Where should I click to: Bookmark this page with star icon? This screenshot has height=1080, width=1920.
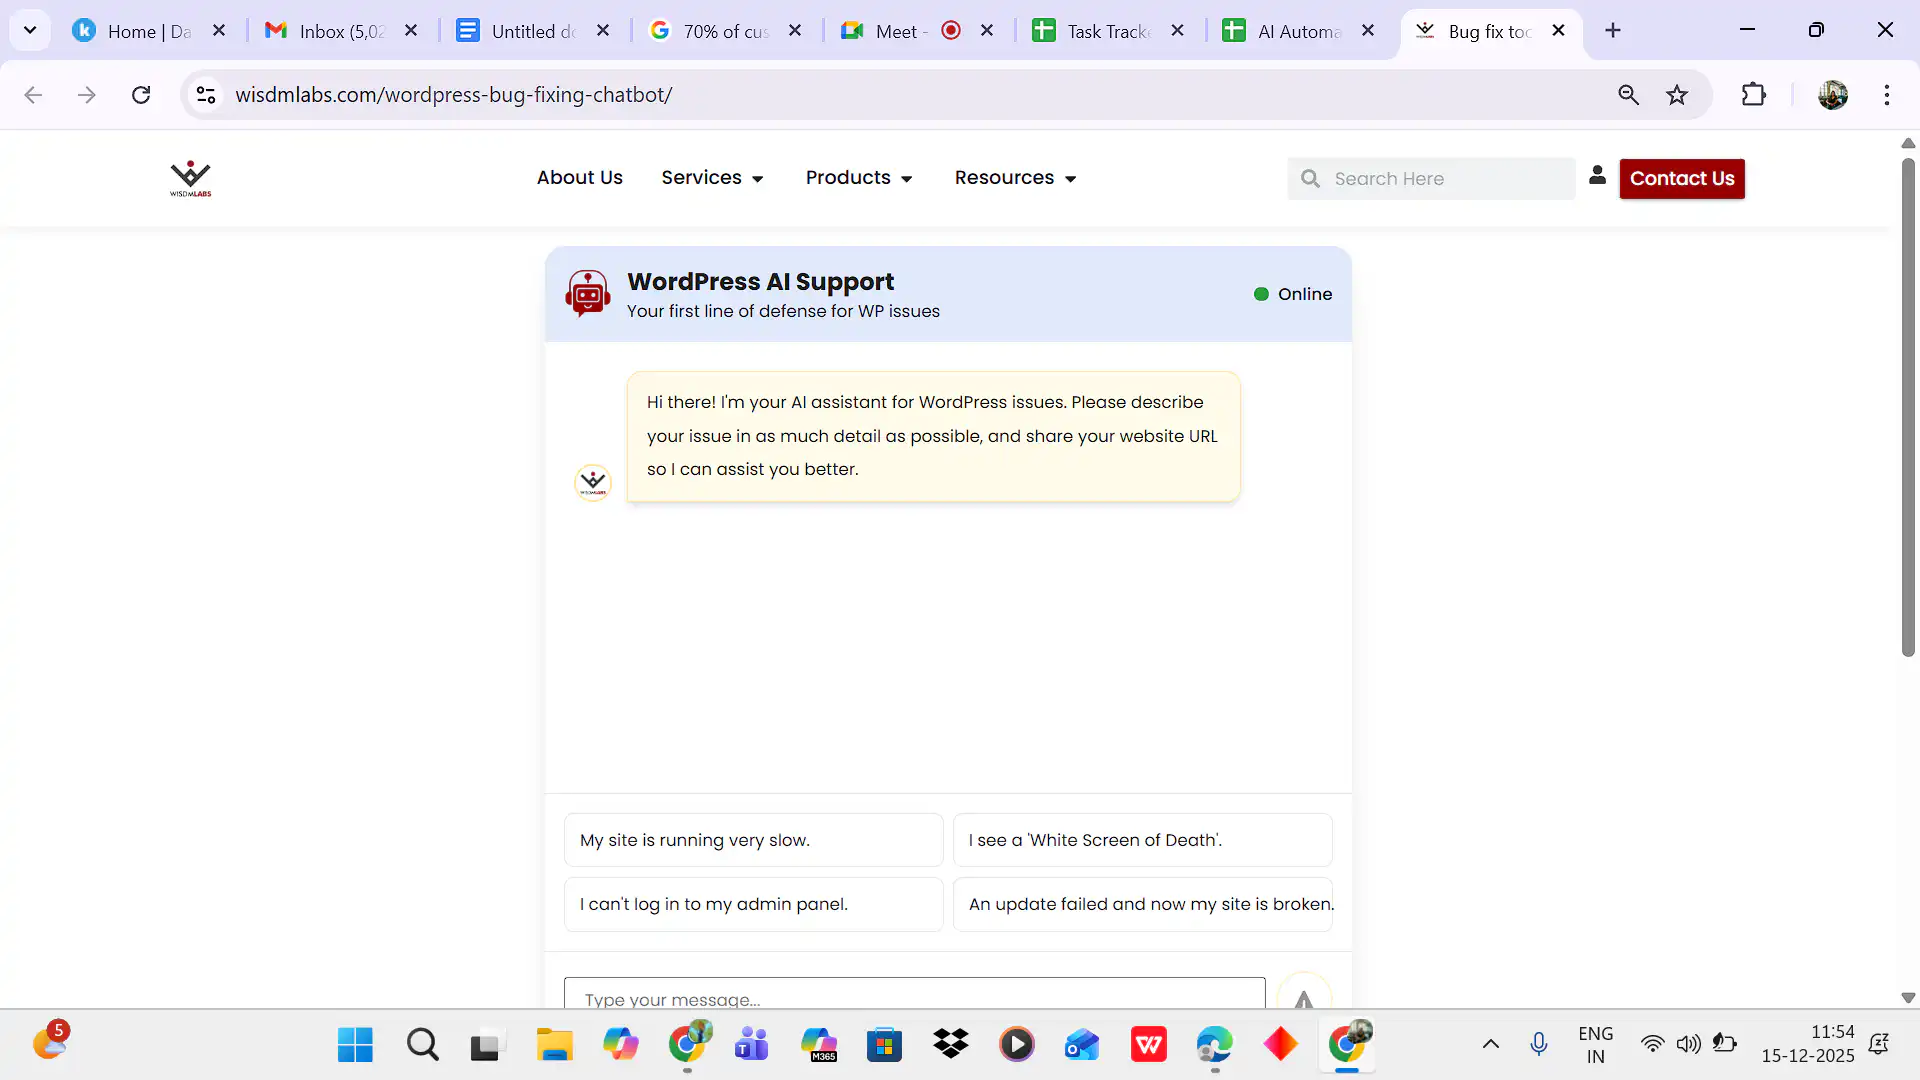point(1677,95)
